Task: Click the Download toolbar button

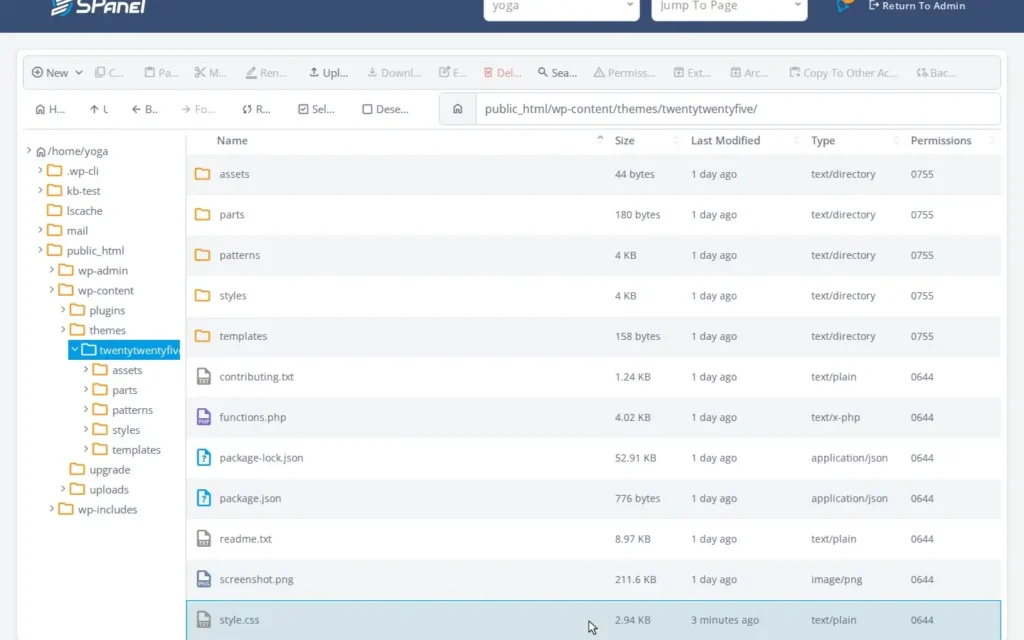Action: [x=394, y=72]
